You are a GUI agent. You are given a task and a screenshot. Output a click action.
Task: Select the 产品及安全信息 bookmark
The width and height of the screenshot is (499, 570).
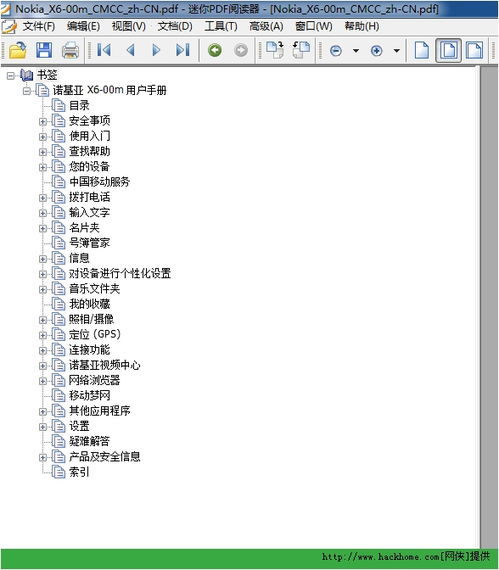105,457
